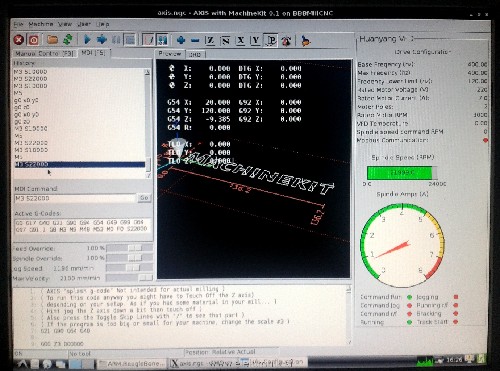The width and height of the screenshot is (500, 371).
Task: Switch to the ARM.BeagleBone taskbar window
Action: click(132, 363)
